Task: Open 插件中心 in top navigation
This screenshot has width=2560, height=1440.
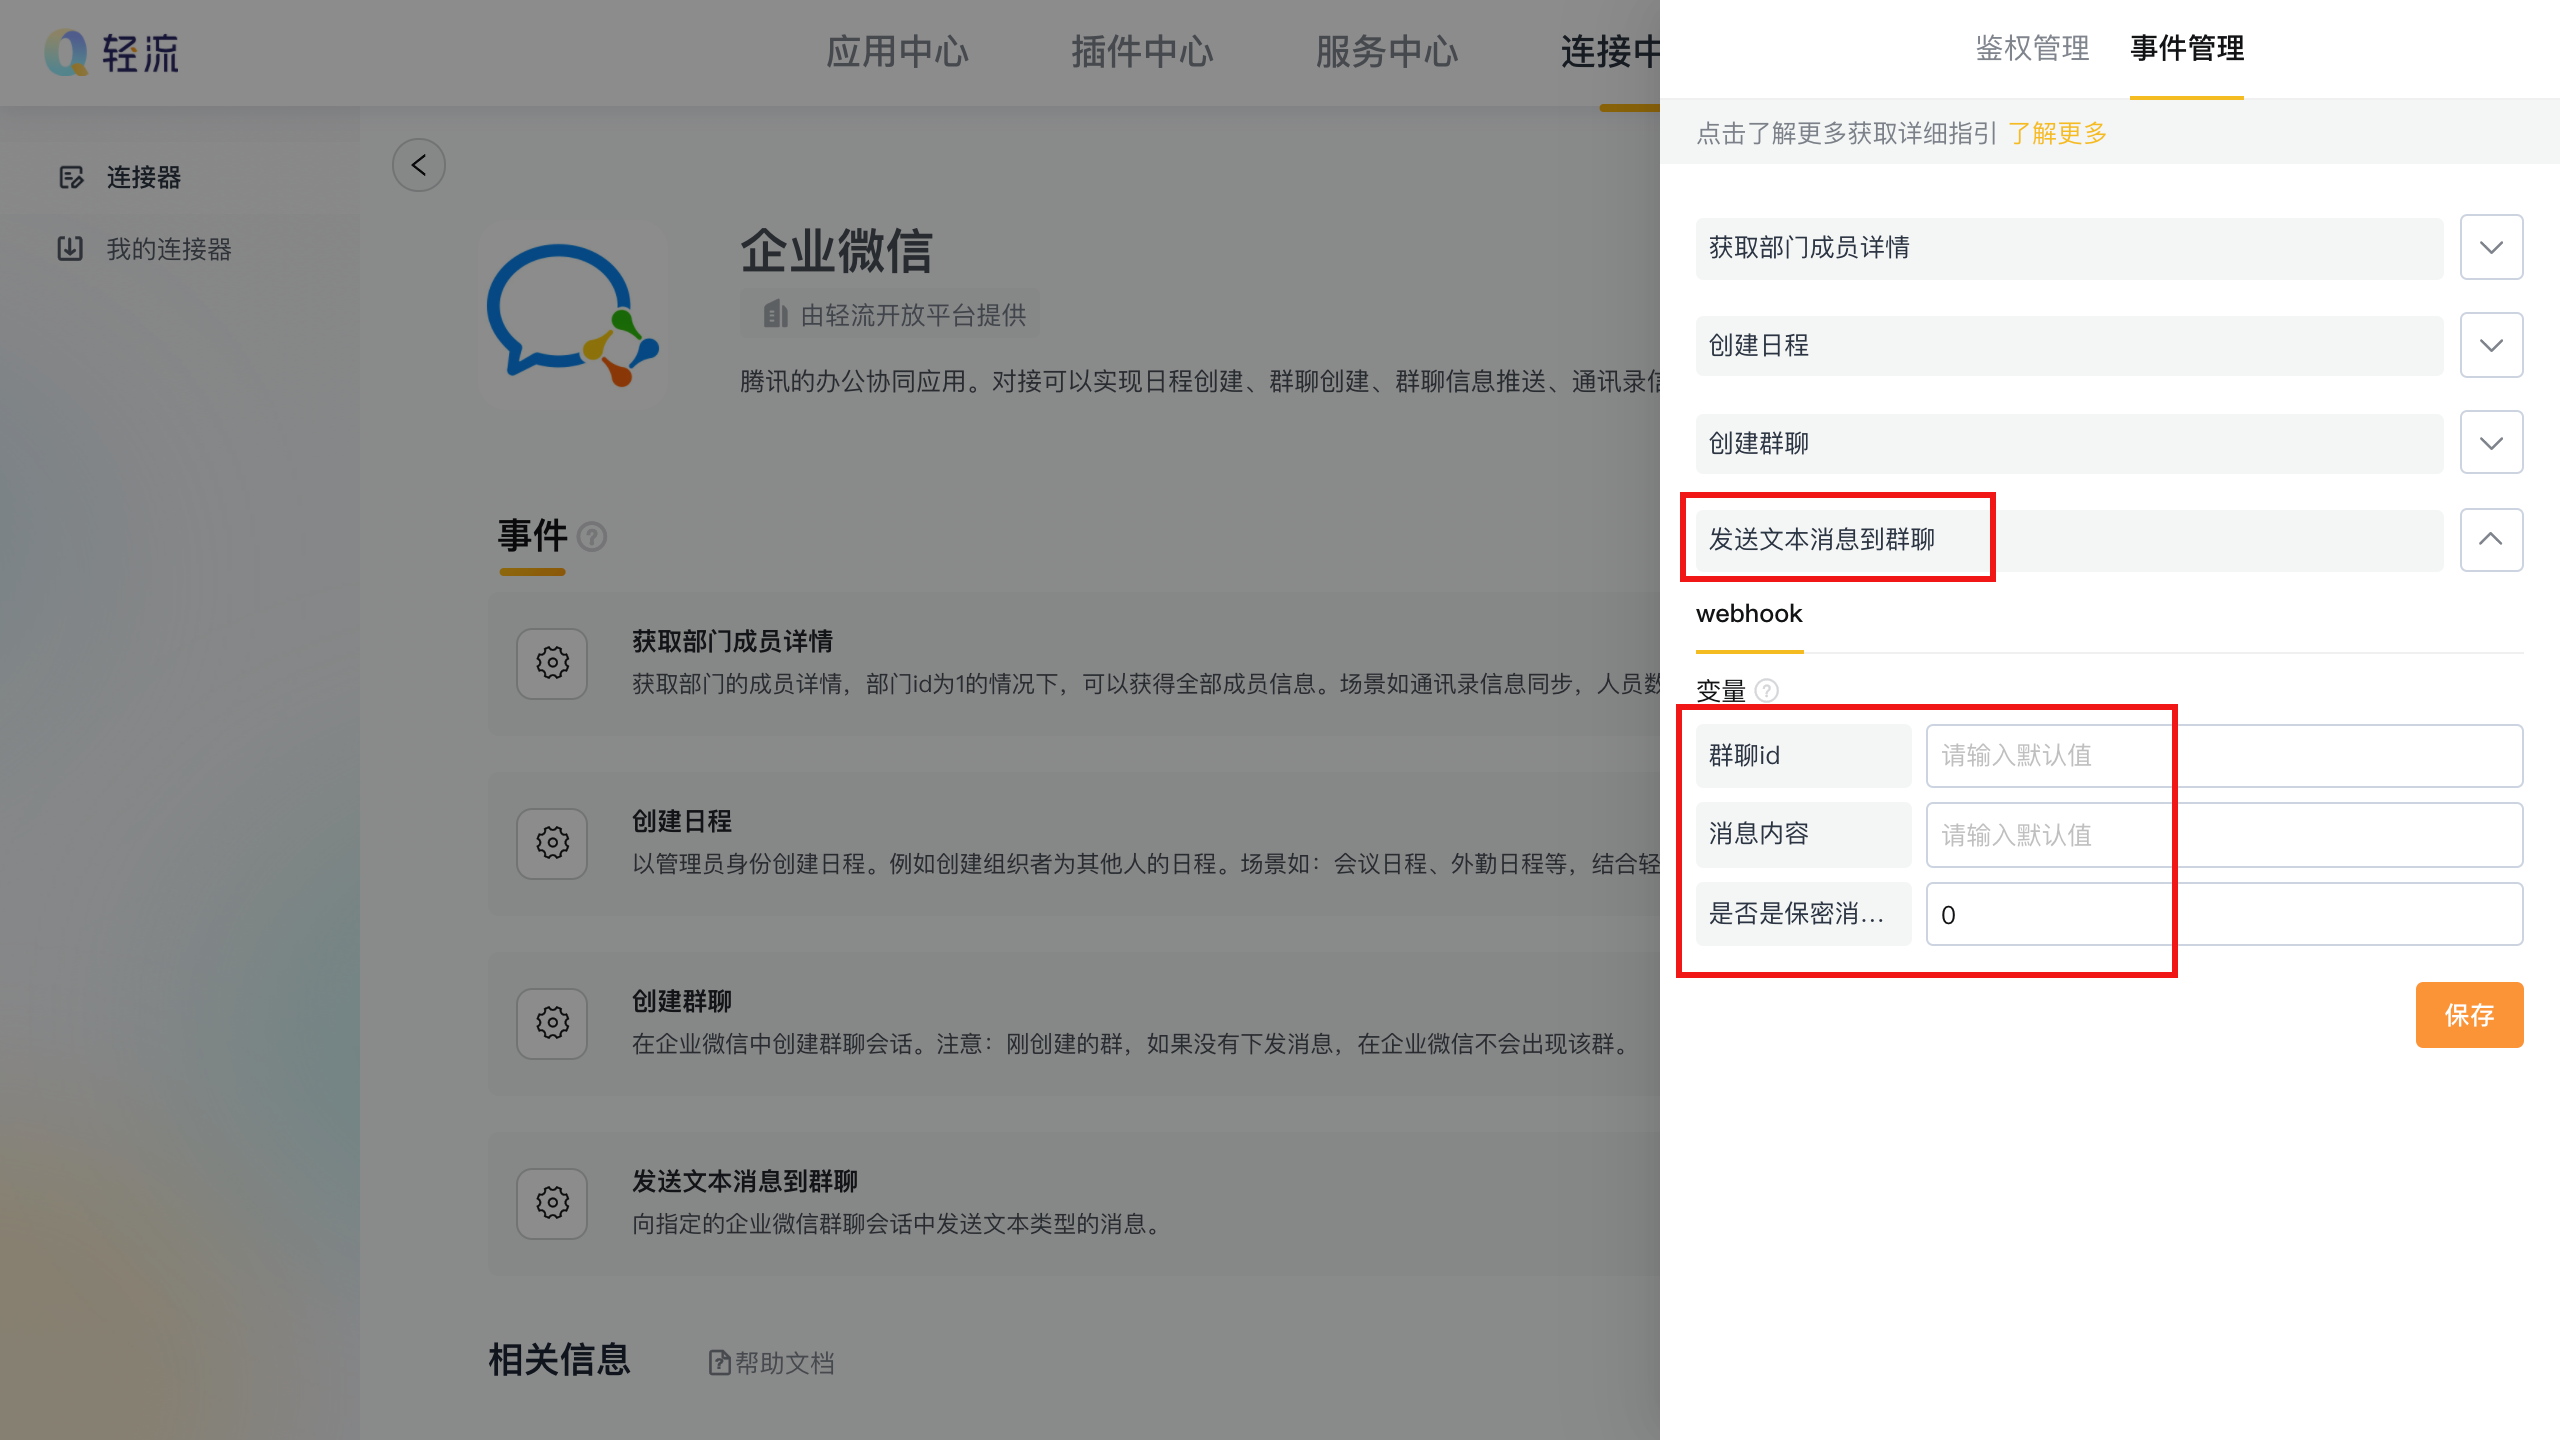Action: (1142, 52)
